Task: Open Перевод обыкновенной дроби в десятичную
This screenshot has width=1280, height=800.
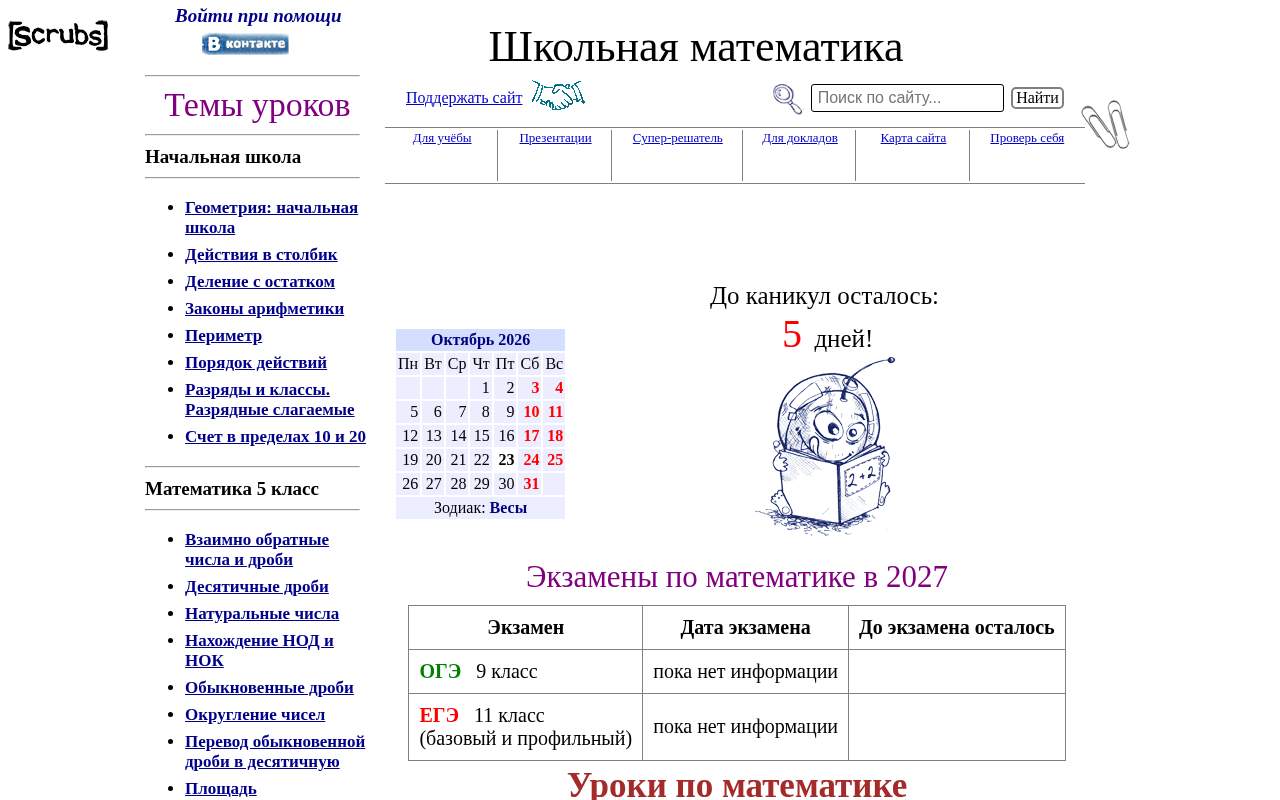Action: click(275, 752)
